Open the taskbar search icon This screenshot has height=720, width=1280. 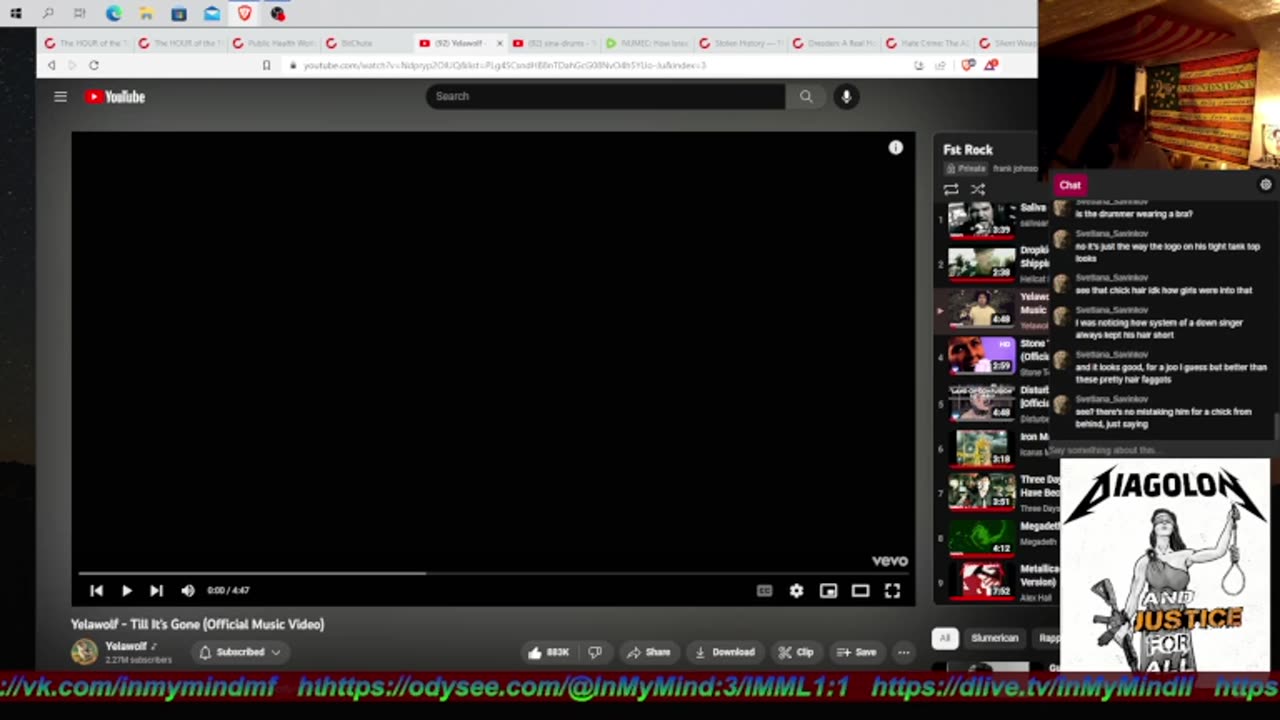coord(48,14)
